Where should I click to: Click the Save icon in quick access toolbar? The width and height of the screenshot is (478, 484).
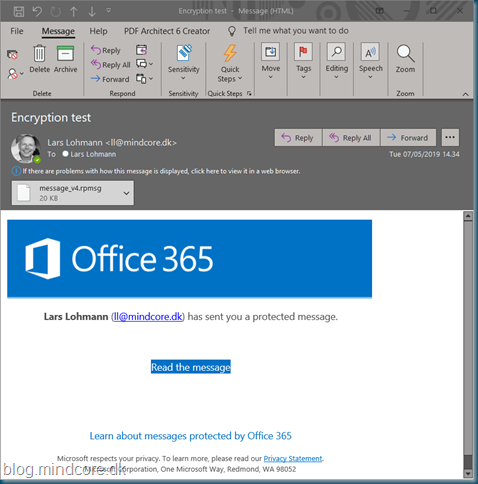(19, 12)
